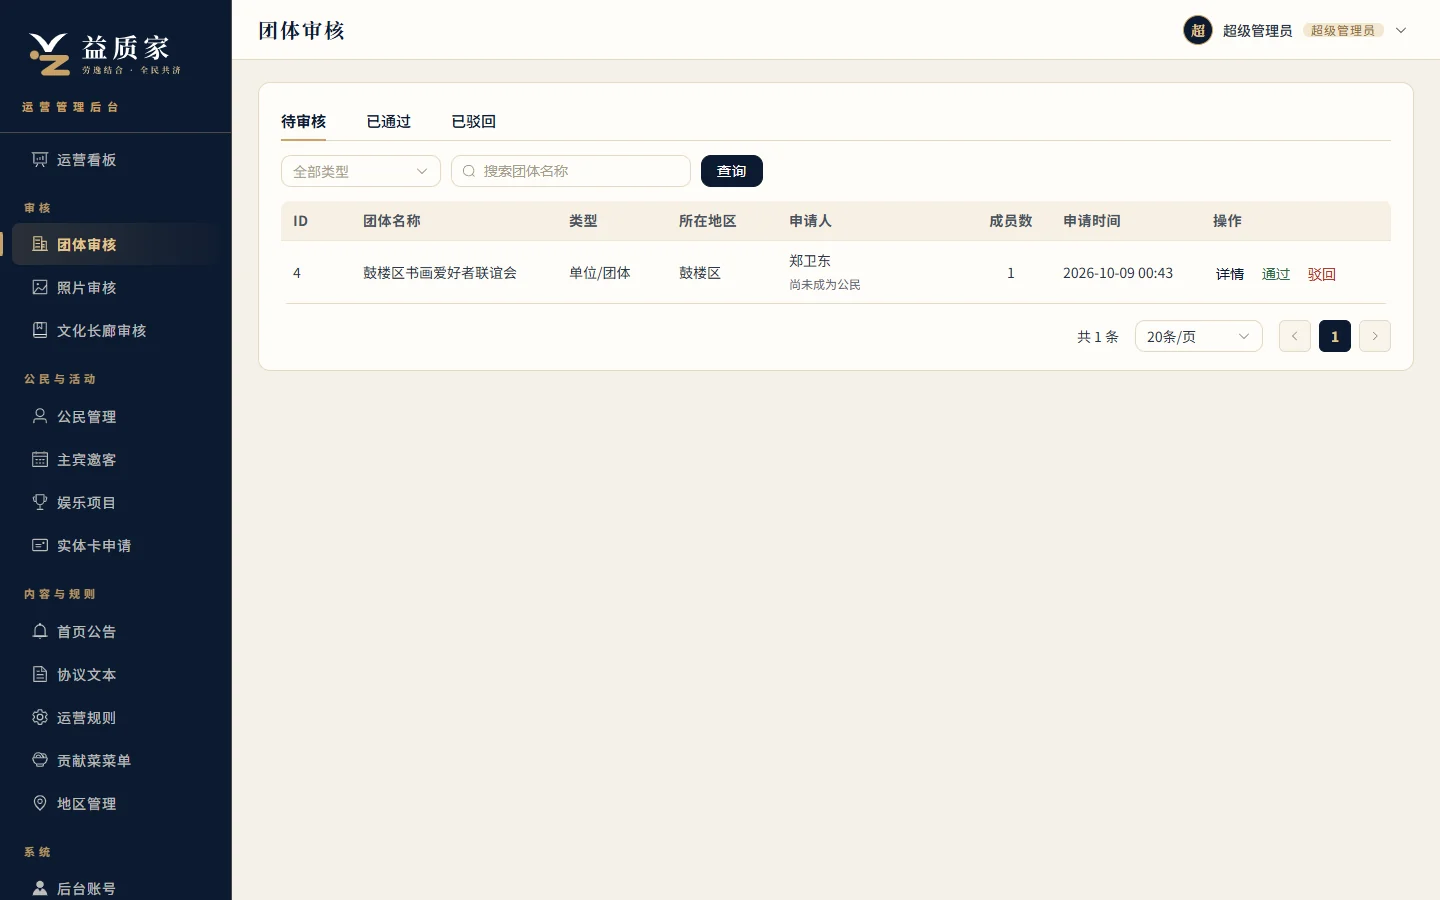Open 详情 for 鼓楼区书画爱好者联谊会
Image resolution: width=1440 pixels, height=900 pixels.
click(x=1230, y=274)
